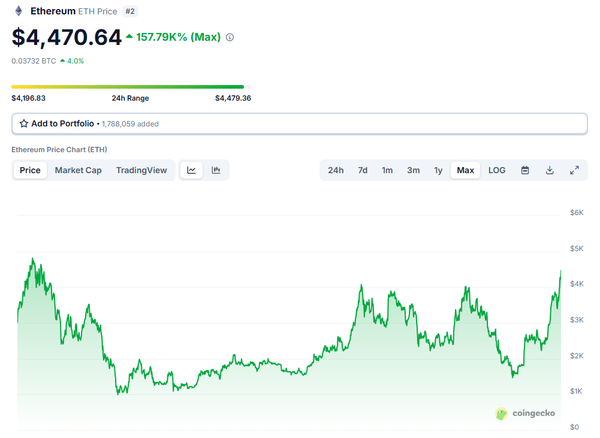Click the Ethereum diamond logo icon
Image resolution: width=600 pixels, height=438 pixels.
point(18,11)
